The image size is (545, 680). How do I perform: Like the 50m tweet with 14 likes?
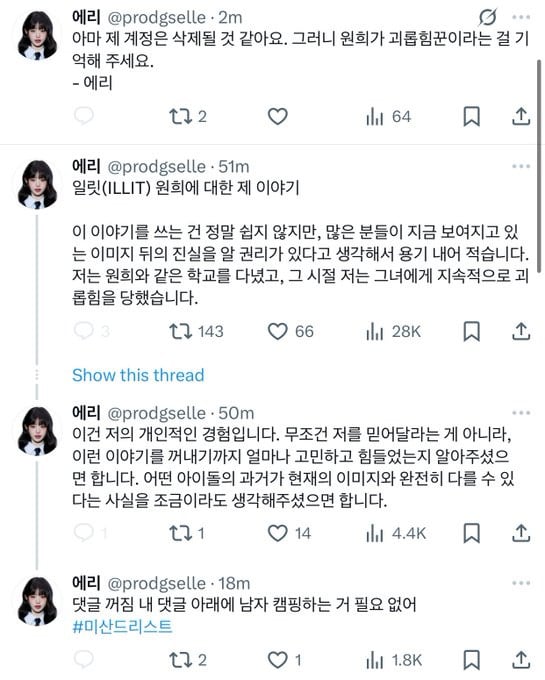pos(277,533)
